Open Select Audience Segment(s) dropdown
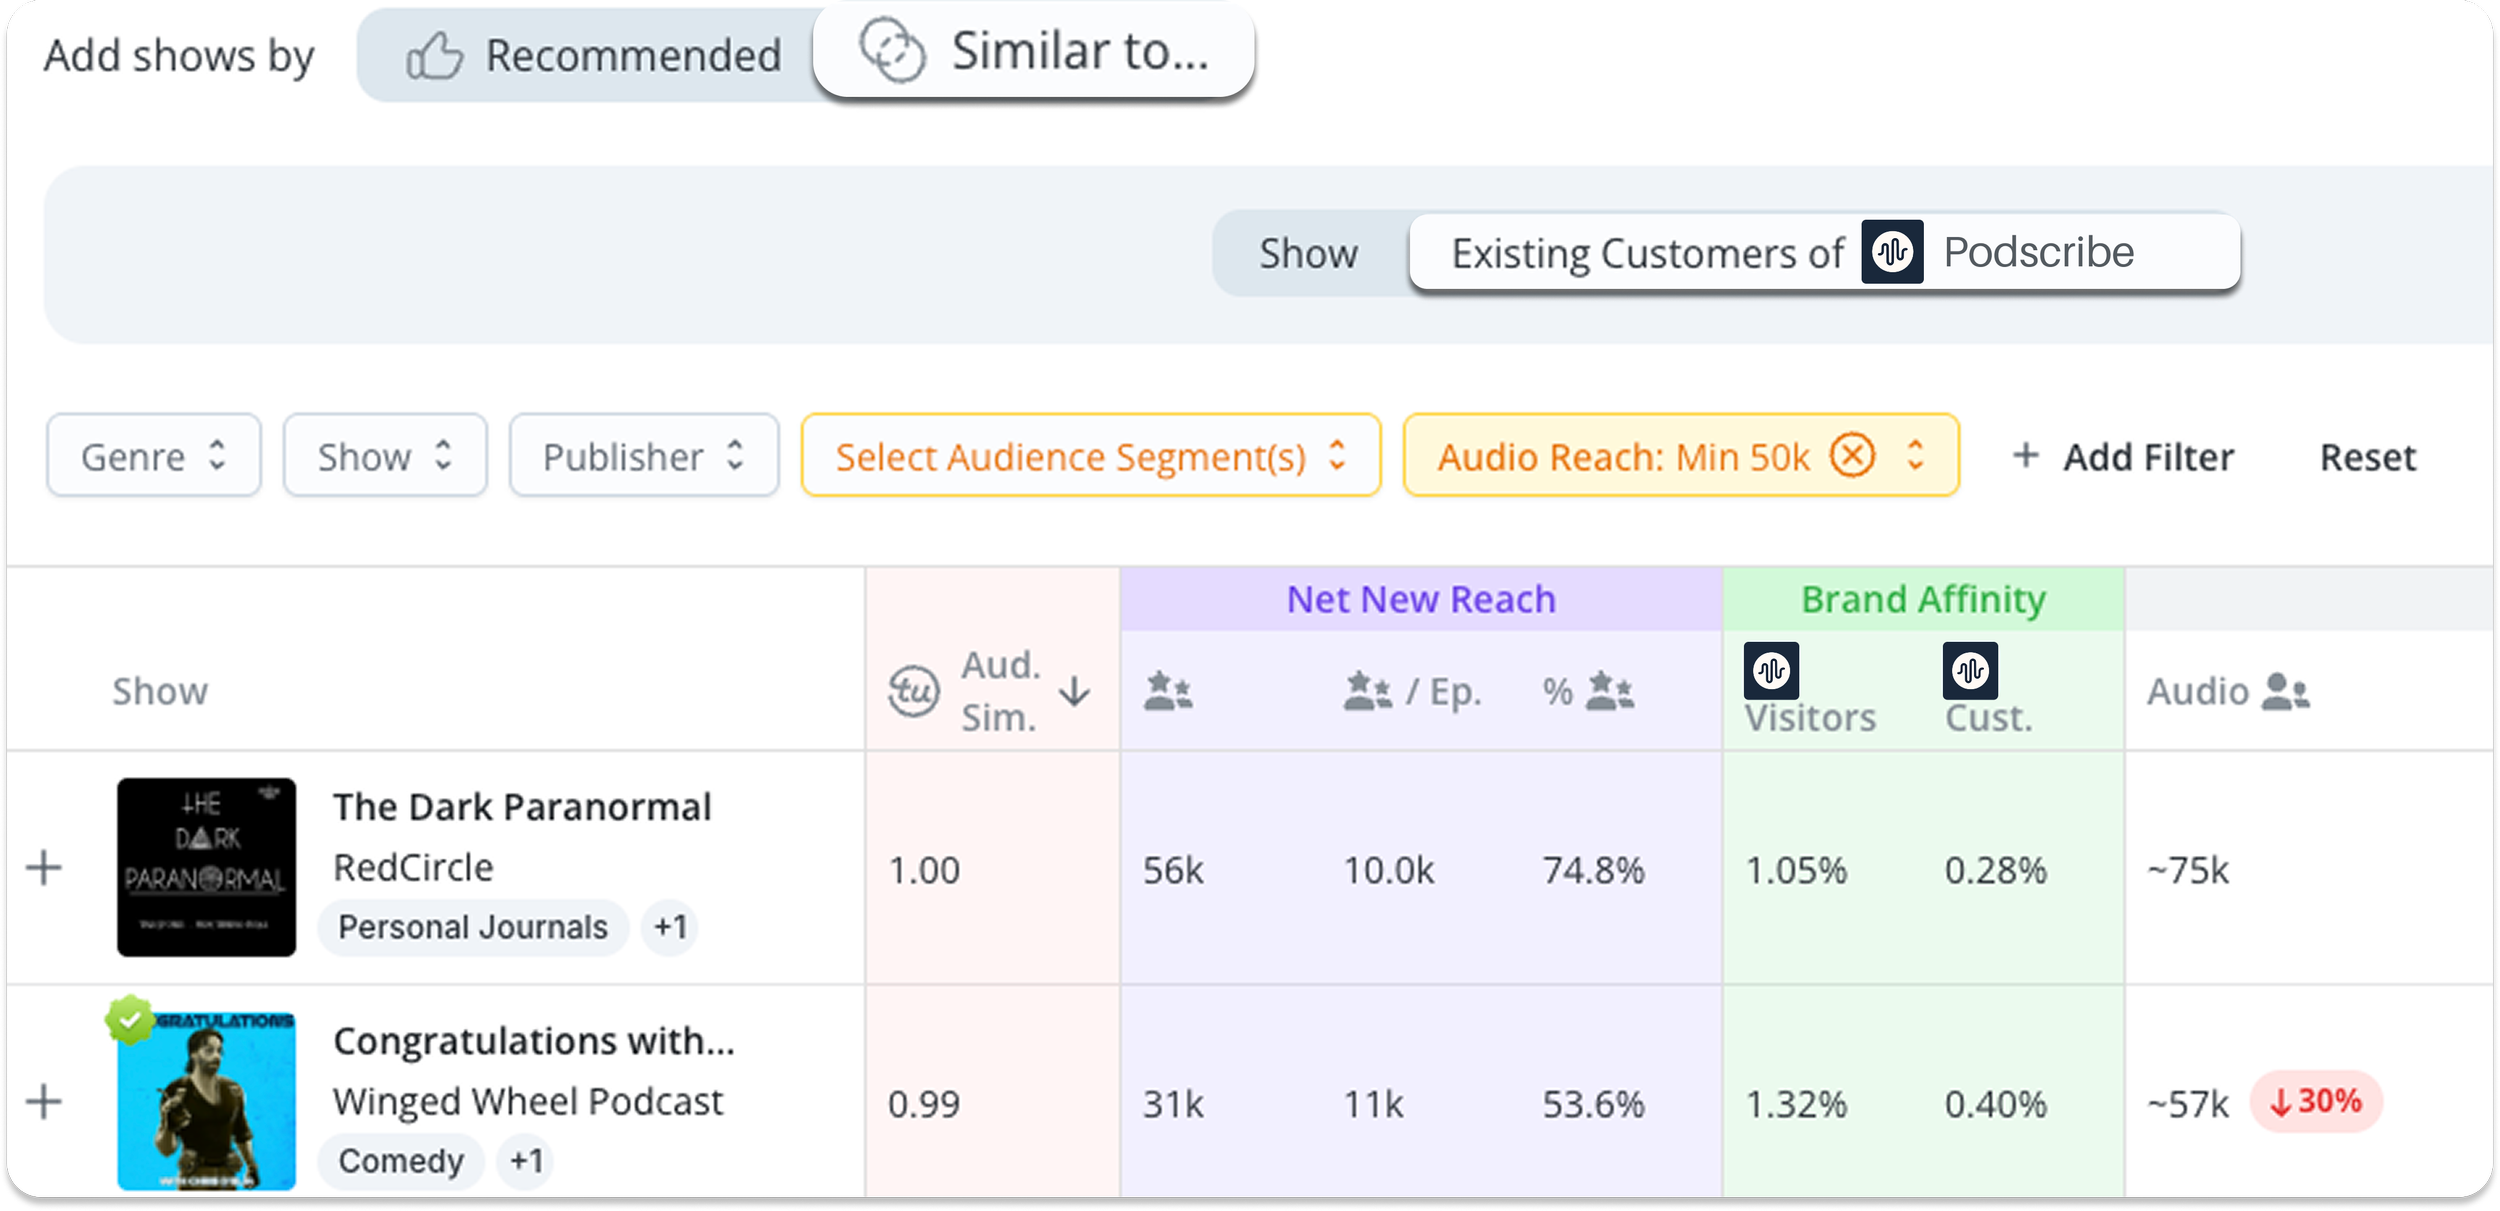2500x1211 pixels. point(1090,456)
